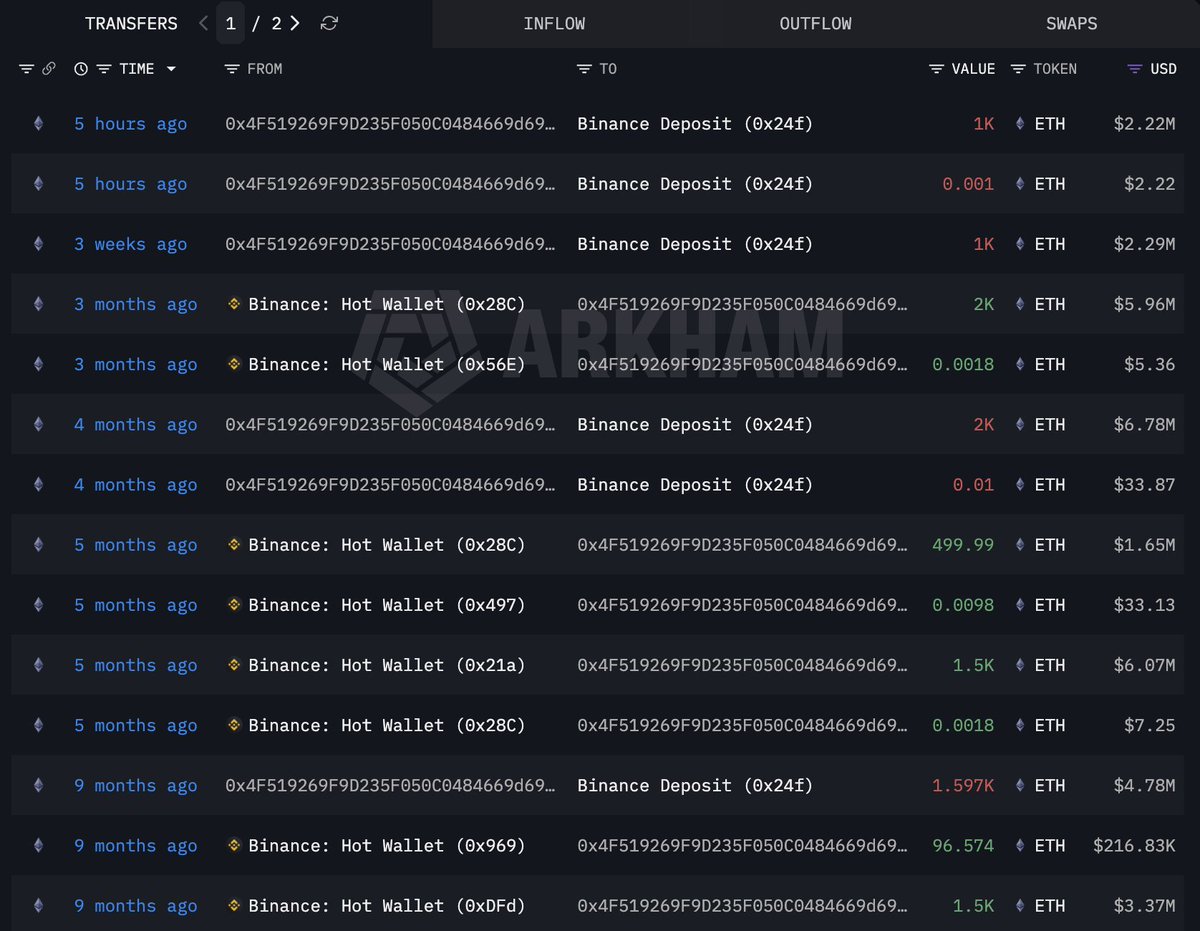The height and width of the screenshot is (931, 1200).
Task: Toggle the VALUE column filter
Action: click(x=936, y=69)
